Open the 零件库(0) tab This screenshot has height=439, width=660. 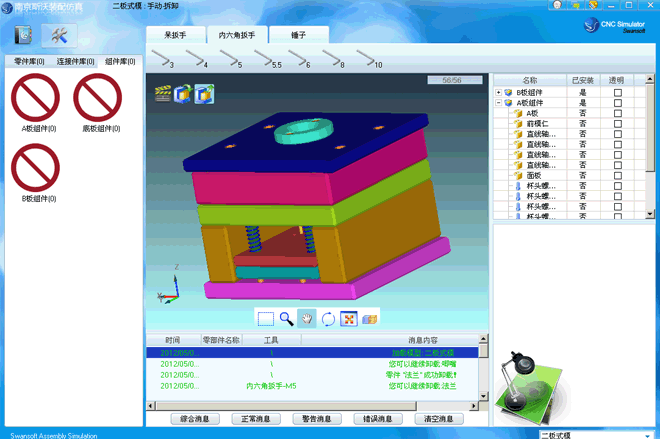[29, 62]
